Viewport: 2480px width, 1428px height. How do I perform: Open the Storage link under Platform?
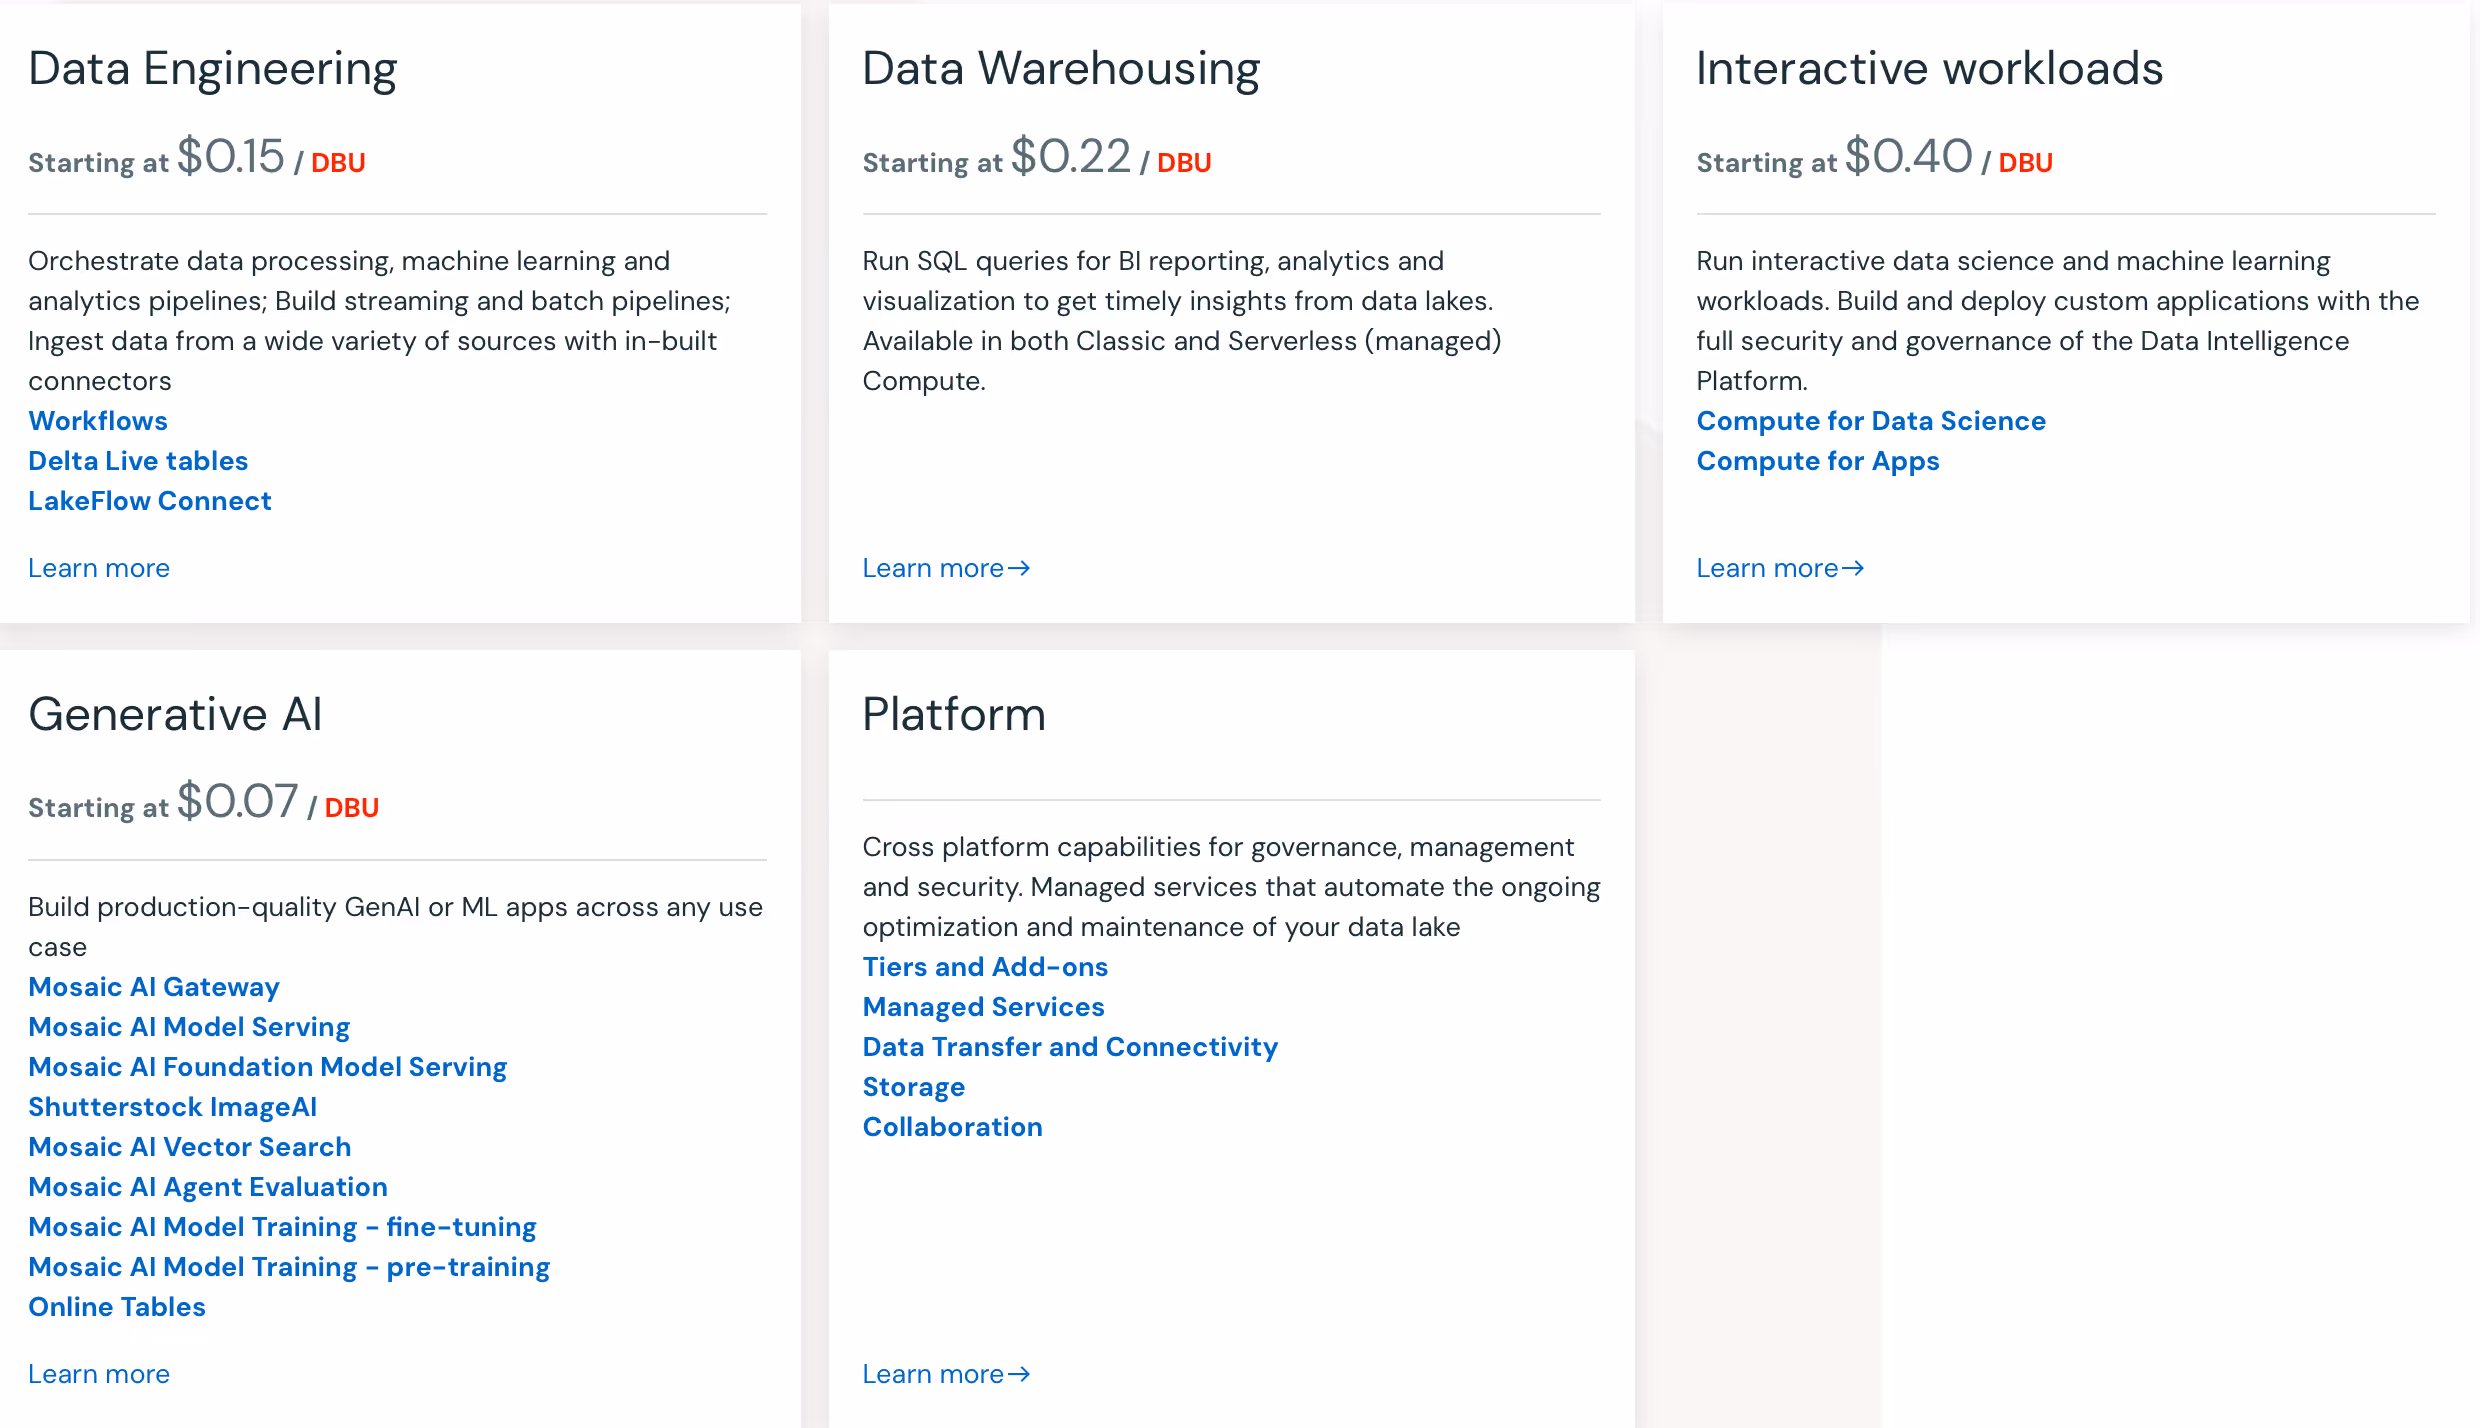pyautogui.click(x=914, y=1087)
